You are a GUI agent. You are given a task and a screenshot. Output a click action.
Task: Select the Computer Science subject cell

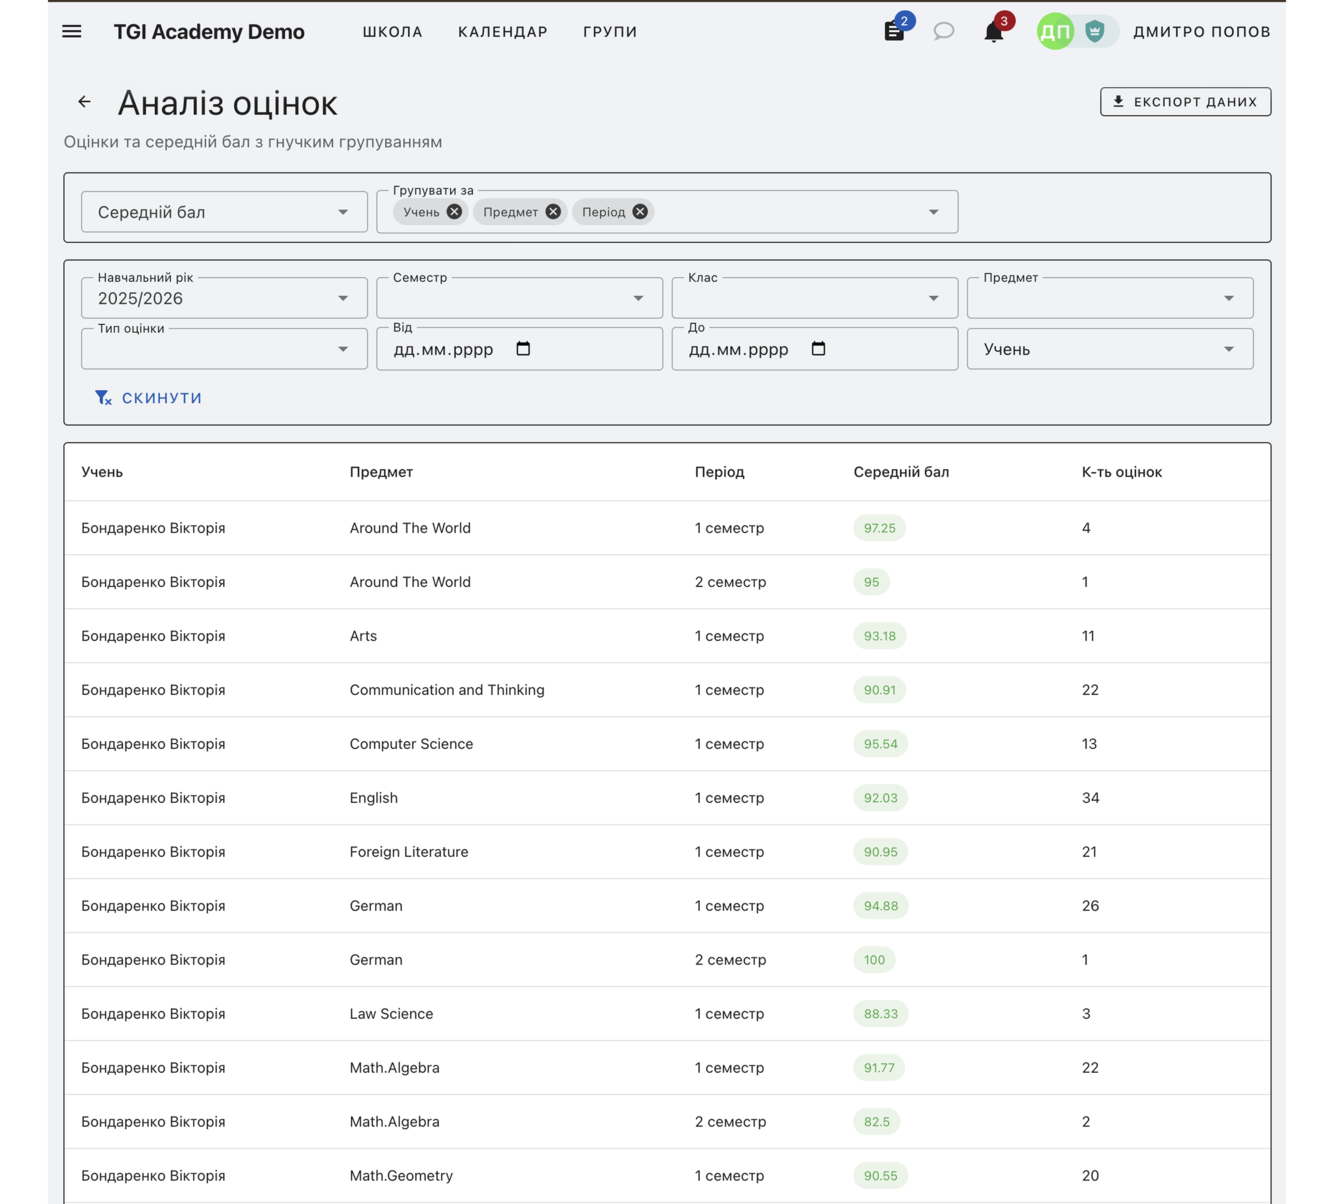[411, 744]
